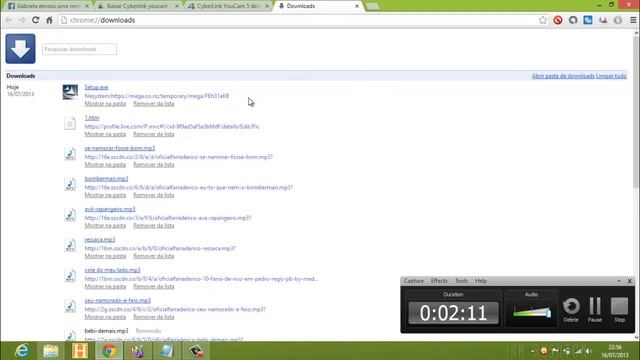Image resolution: width=640 pixels, height=360 pixels.
Task: Reload the downloads page
Action: (36, 20)
